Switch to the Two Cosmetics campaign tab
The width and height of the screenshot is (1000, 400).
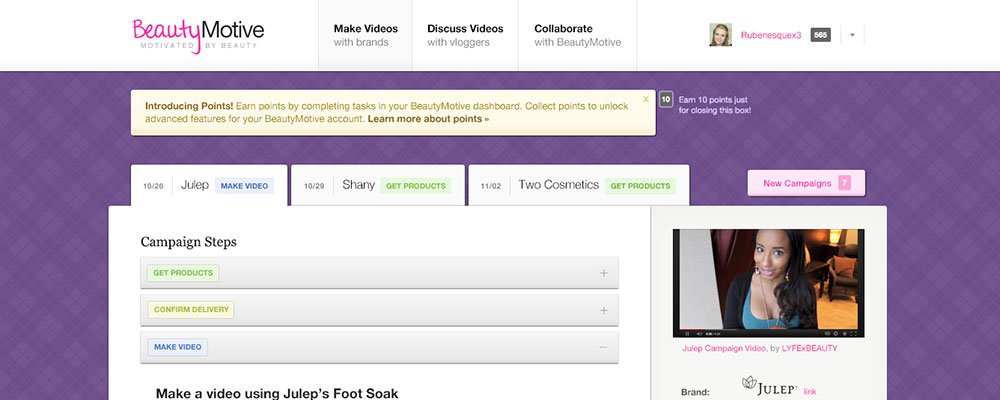point(578,186)
